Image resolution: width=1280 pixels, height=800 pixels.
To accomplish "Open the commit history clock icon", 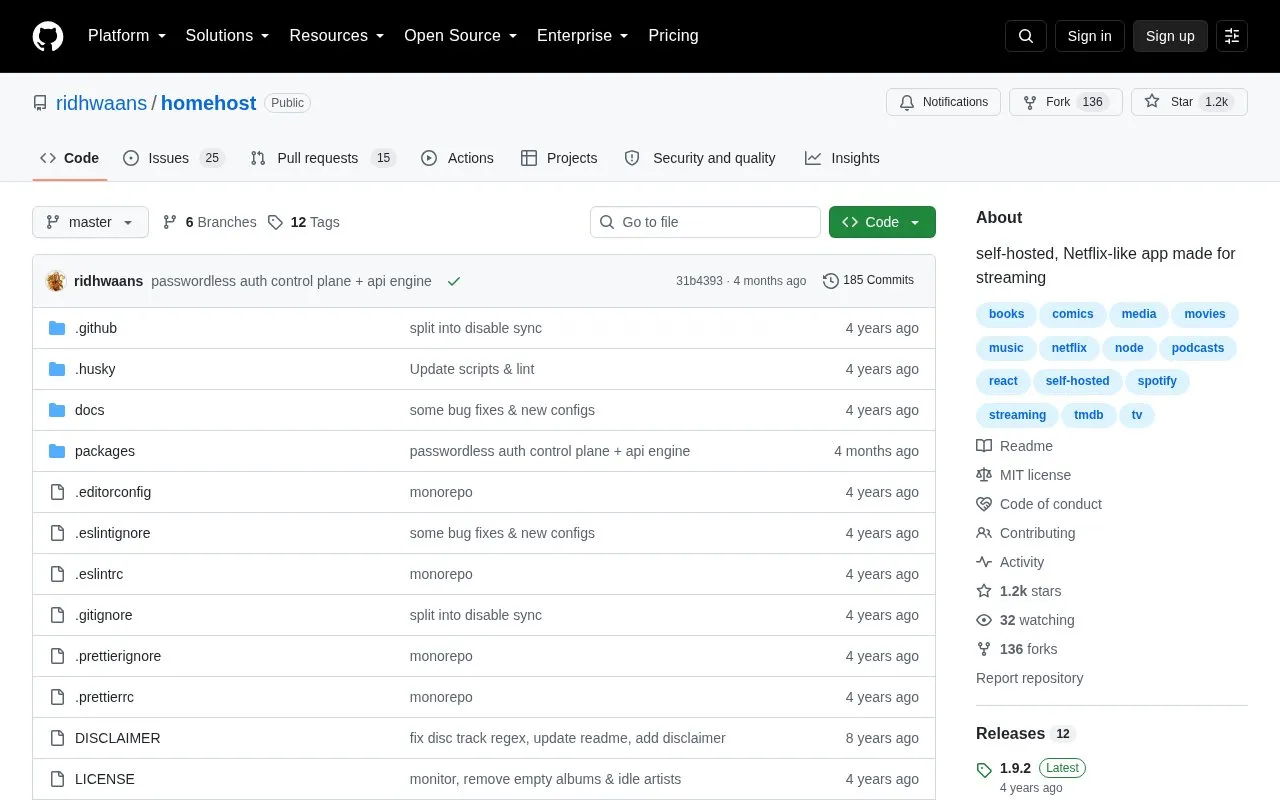I will [x=830, y=281].
